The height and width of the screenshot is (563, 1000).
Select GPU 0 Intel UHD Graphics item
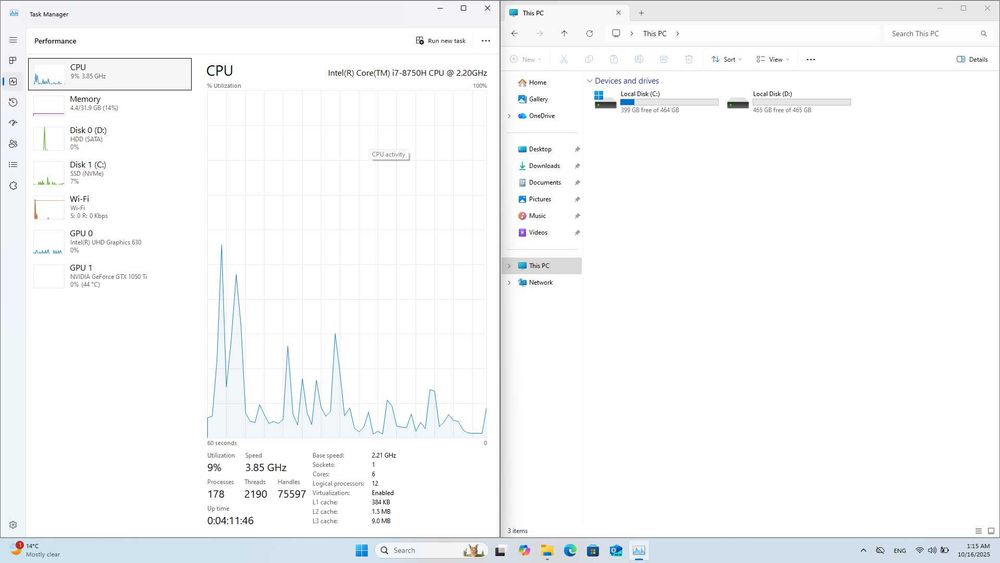pyautogui.click(x=110, y=242)
